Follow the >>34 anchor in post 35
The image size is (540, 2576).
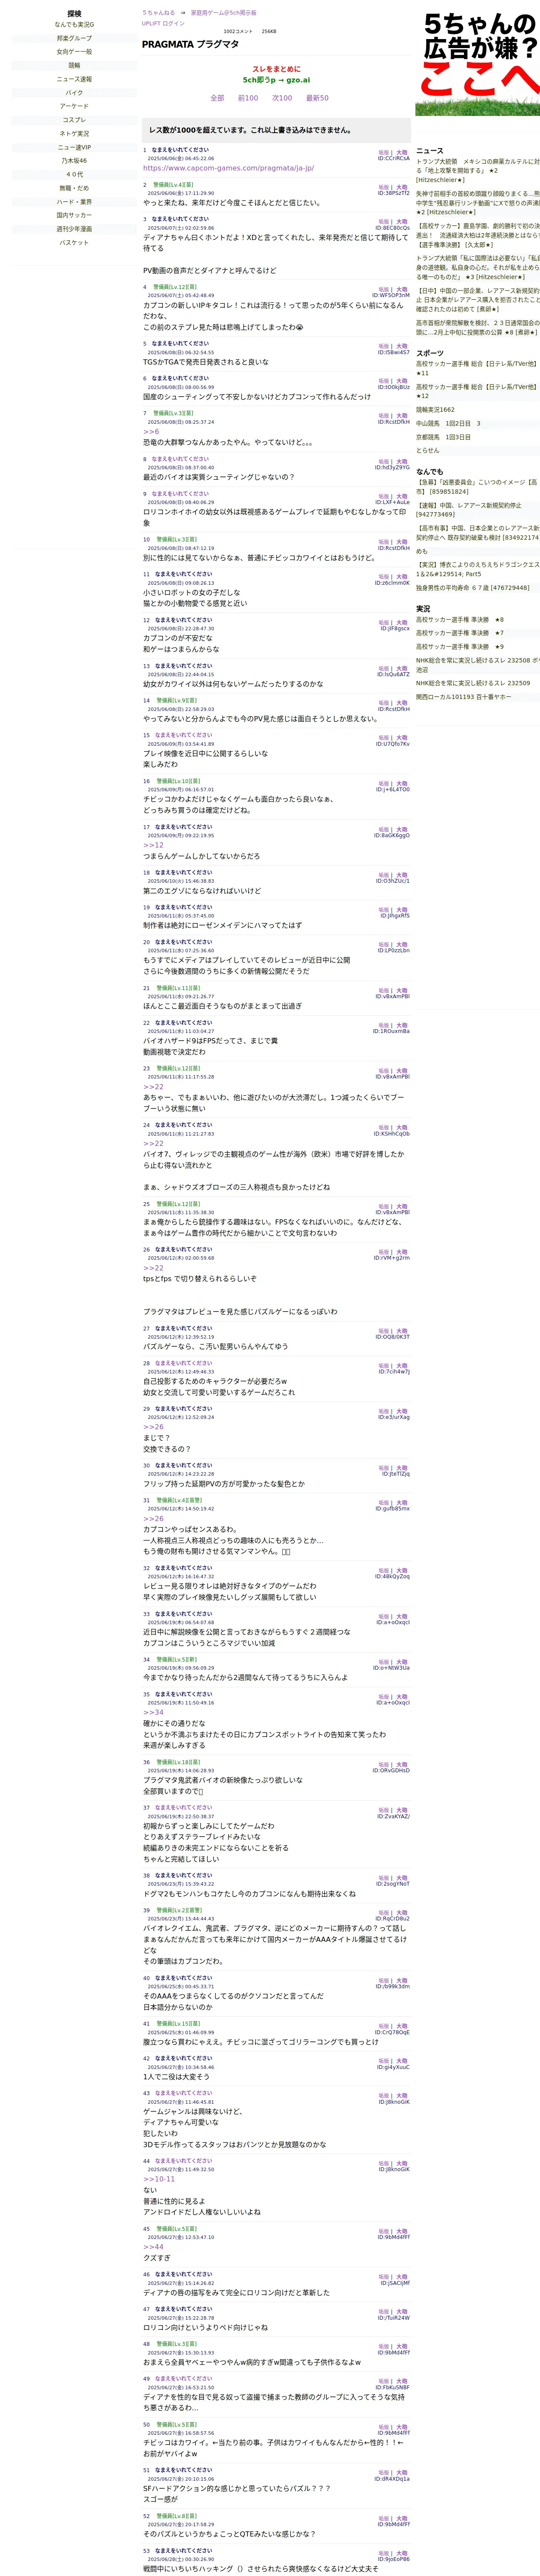(153, 1712)
